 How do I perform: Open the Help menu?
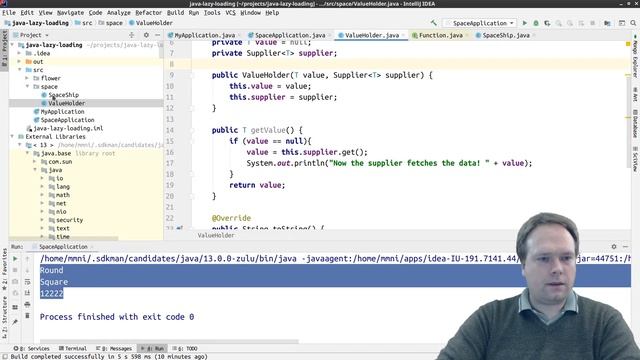272,13
